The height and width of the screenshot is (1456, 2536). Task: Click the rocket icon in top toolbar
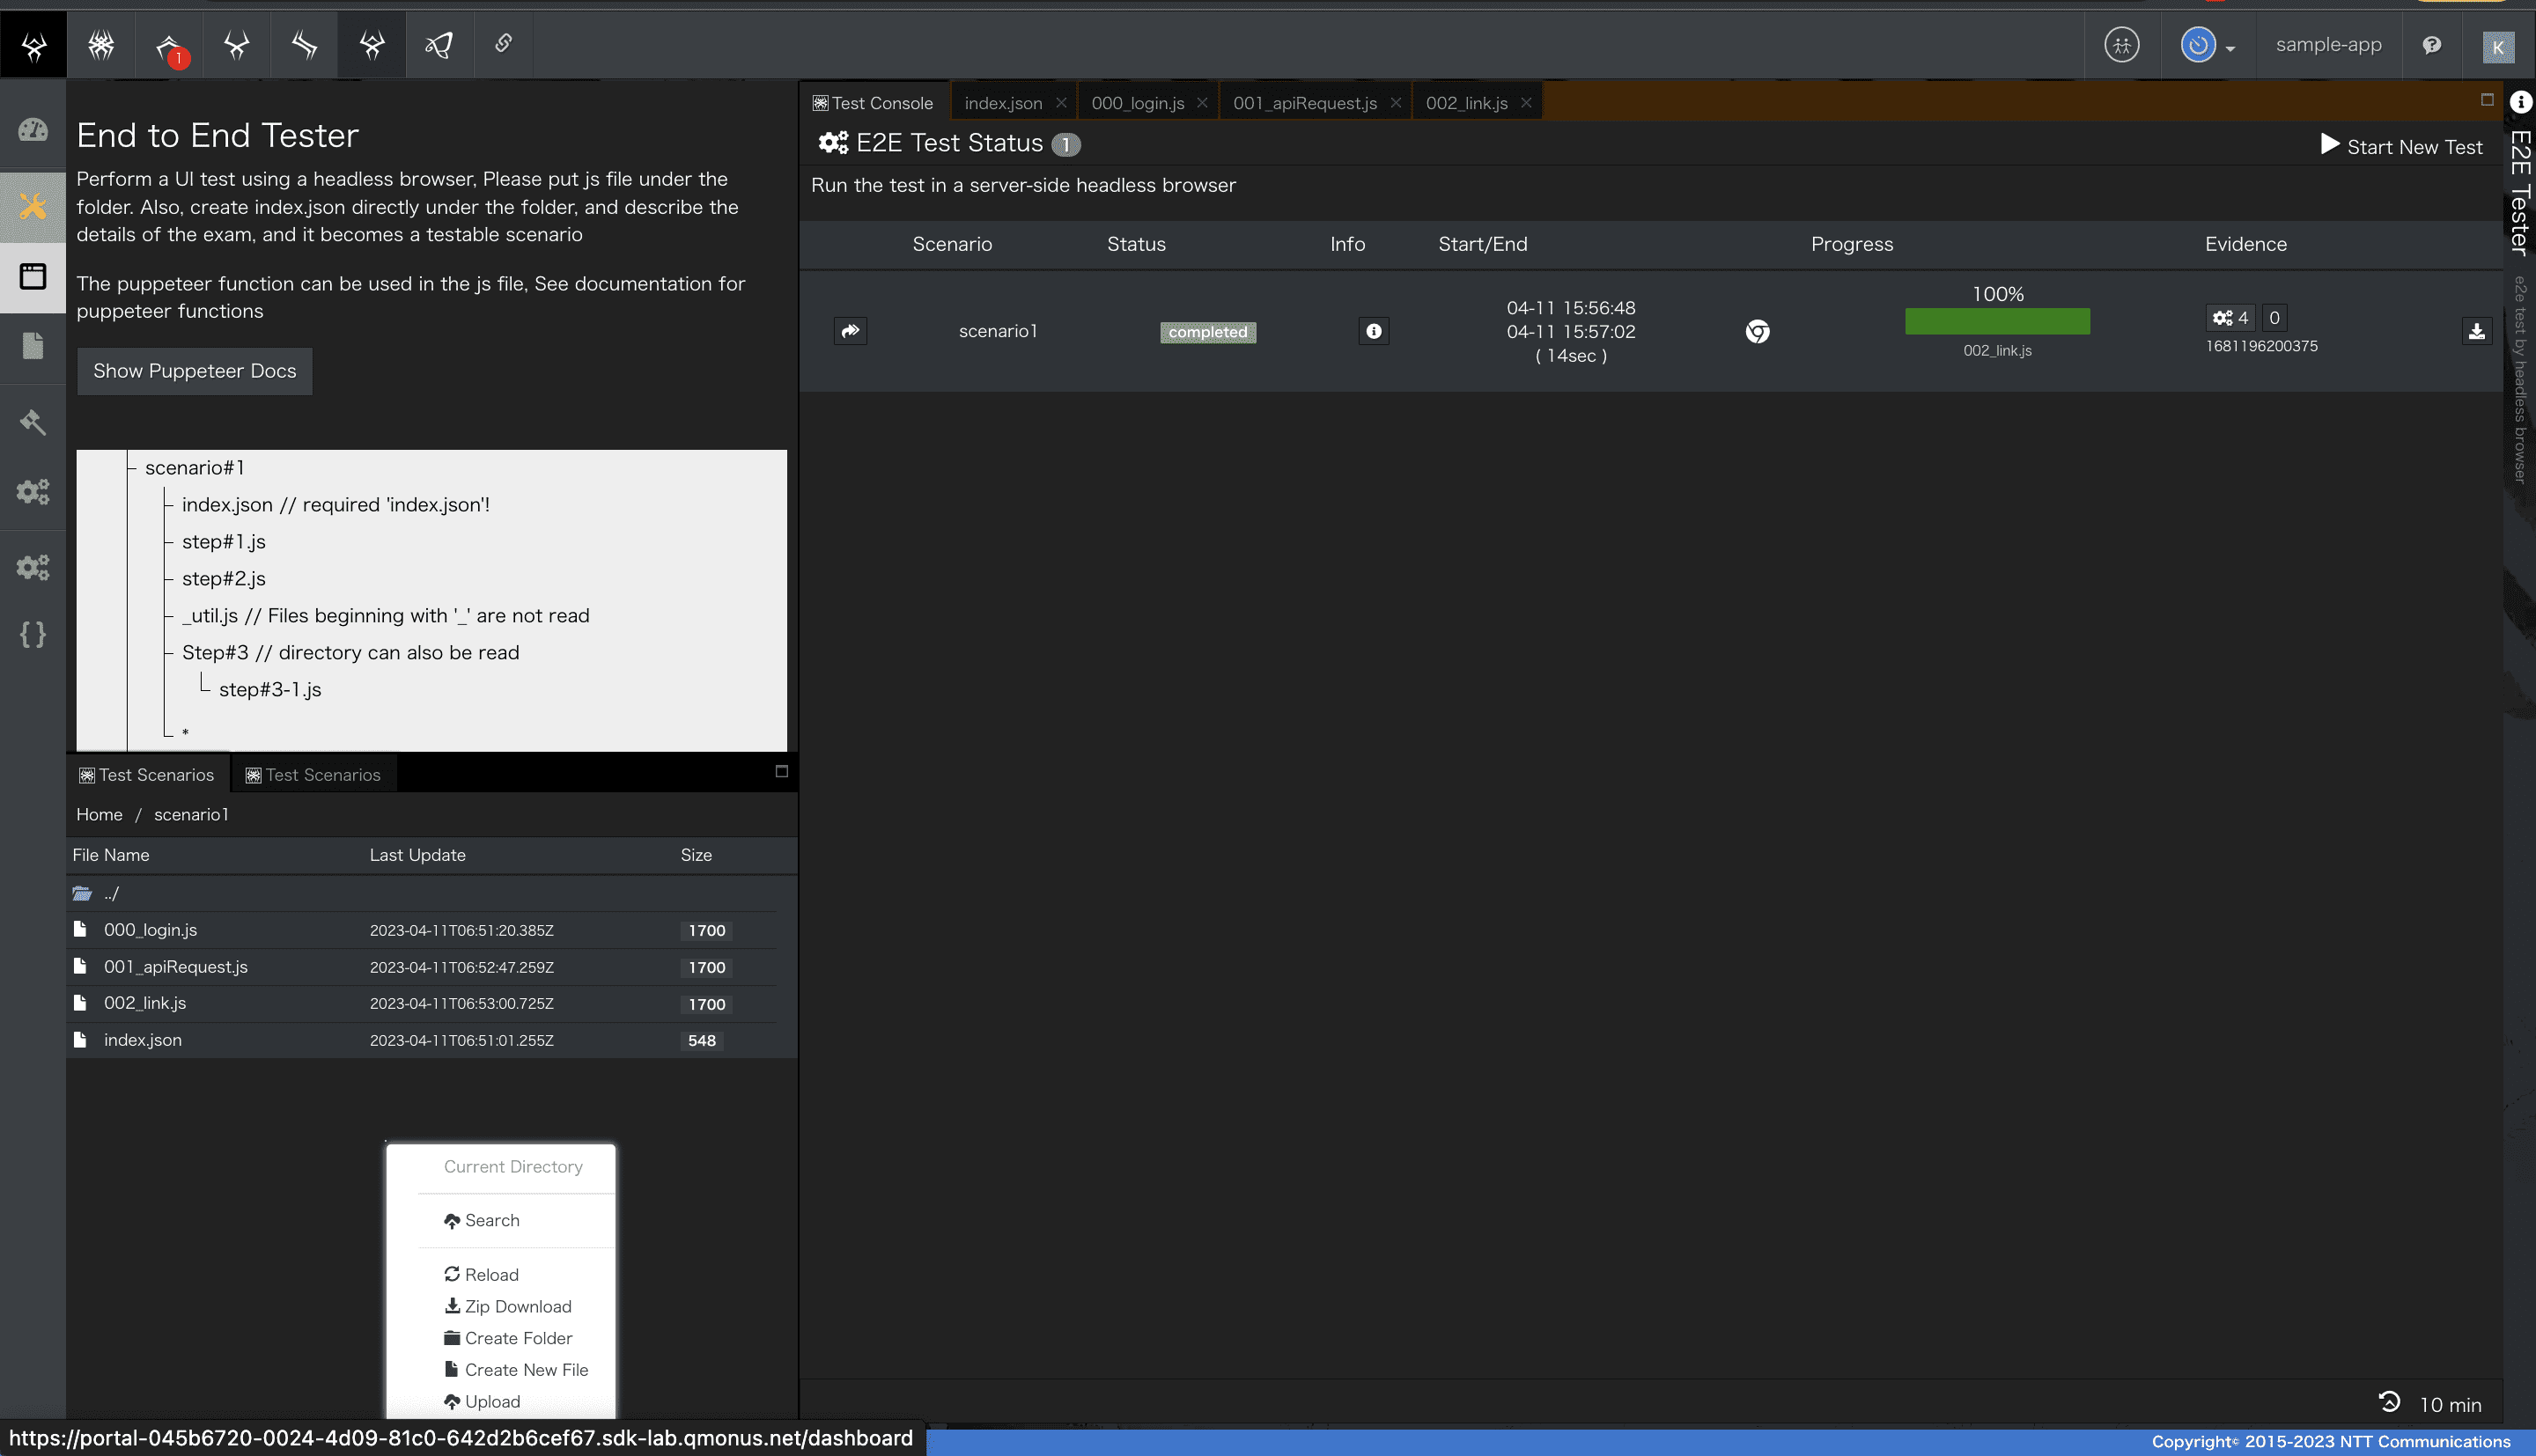[439, 44]
